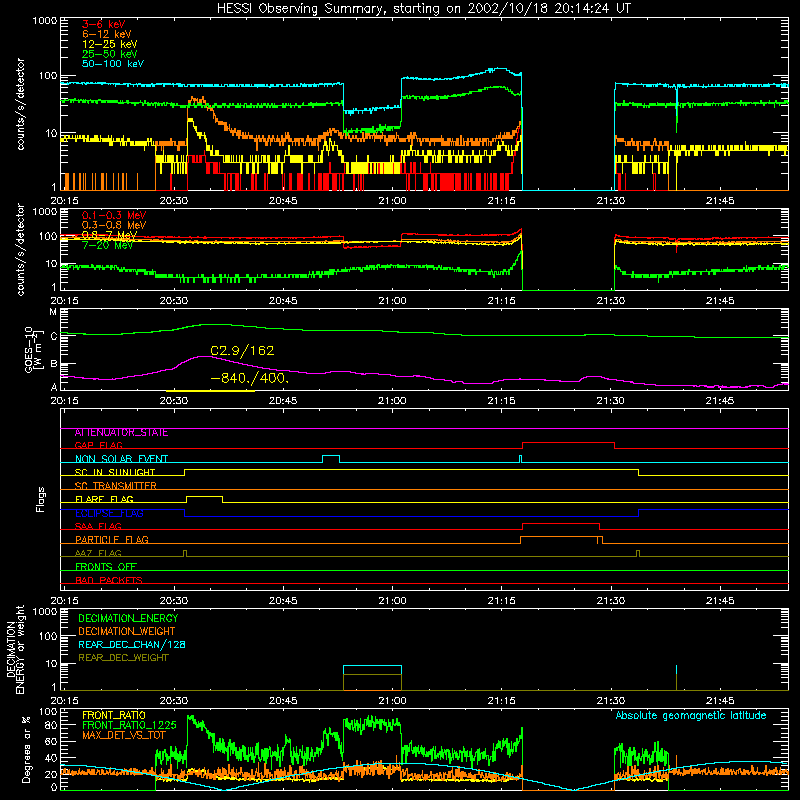Click the C2.9/162 flare class annotation
The image size is (800, 800).
[x=242, y=351]
